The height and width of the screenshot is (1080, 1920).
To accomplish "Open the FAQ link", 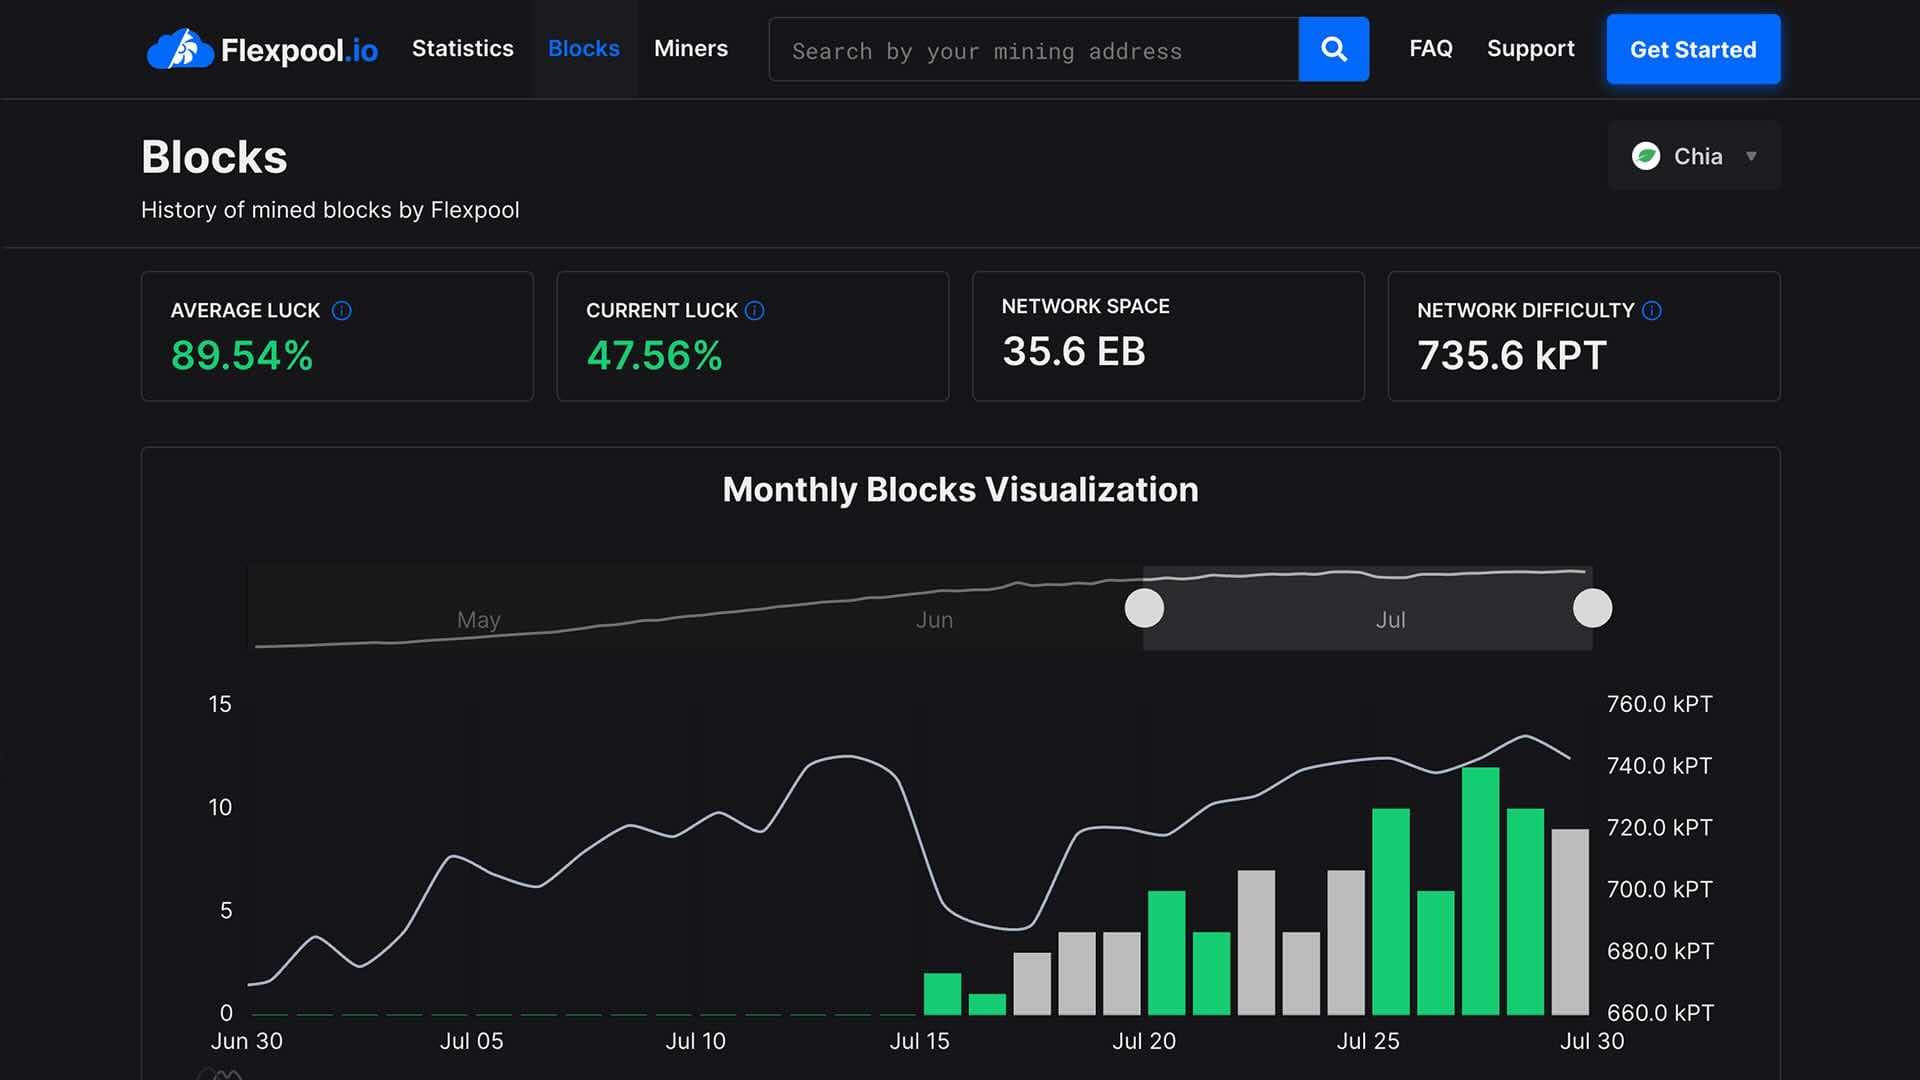I will 1430,49.
